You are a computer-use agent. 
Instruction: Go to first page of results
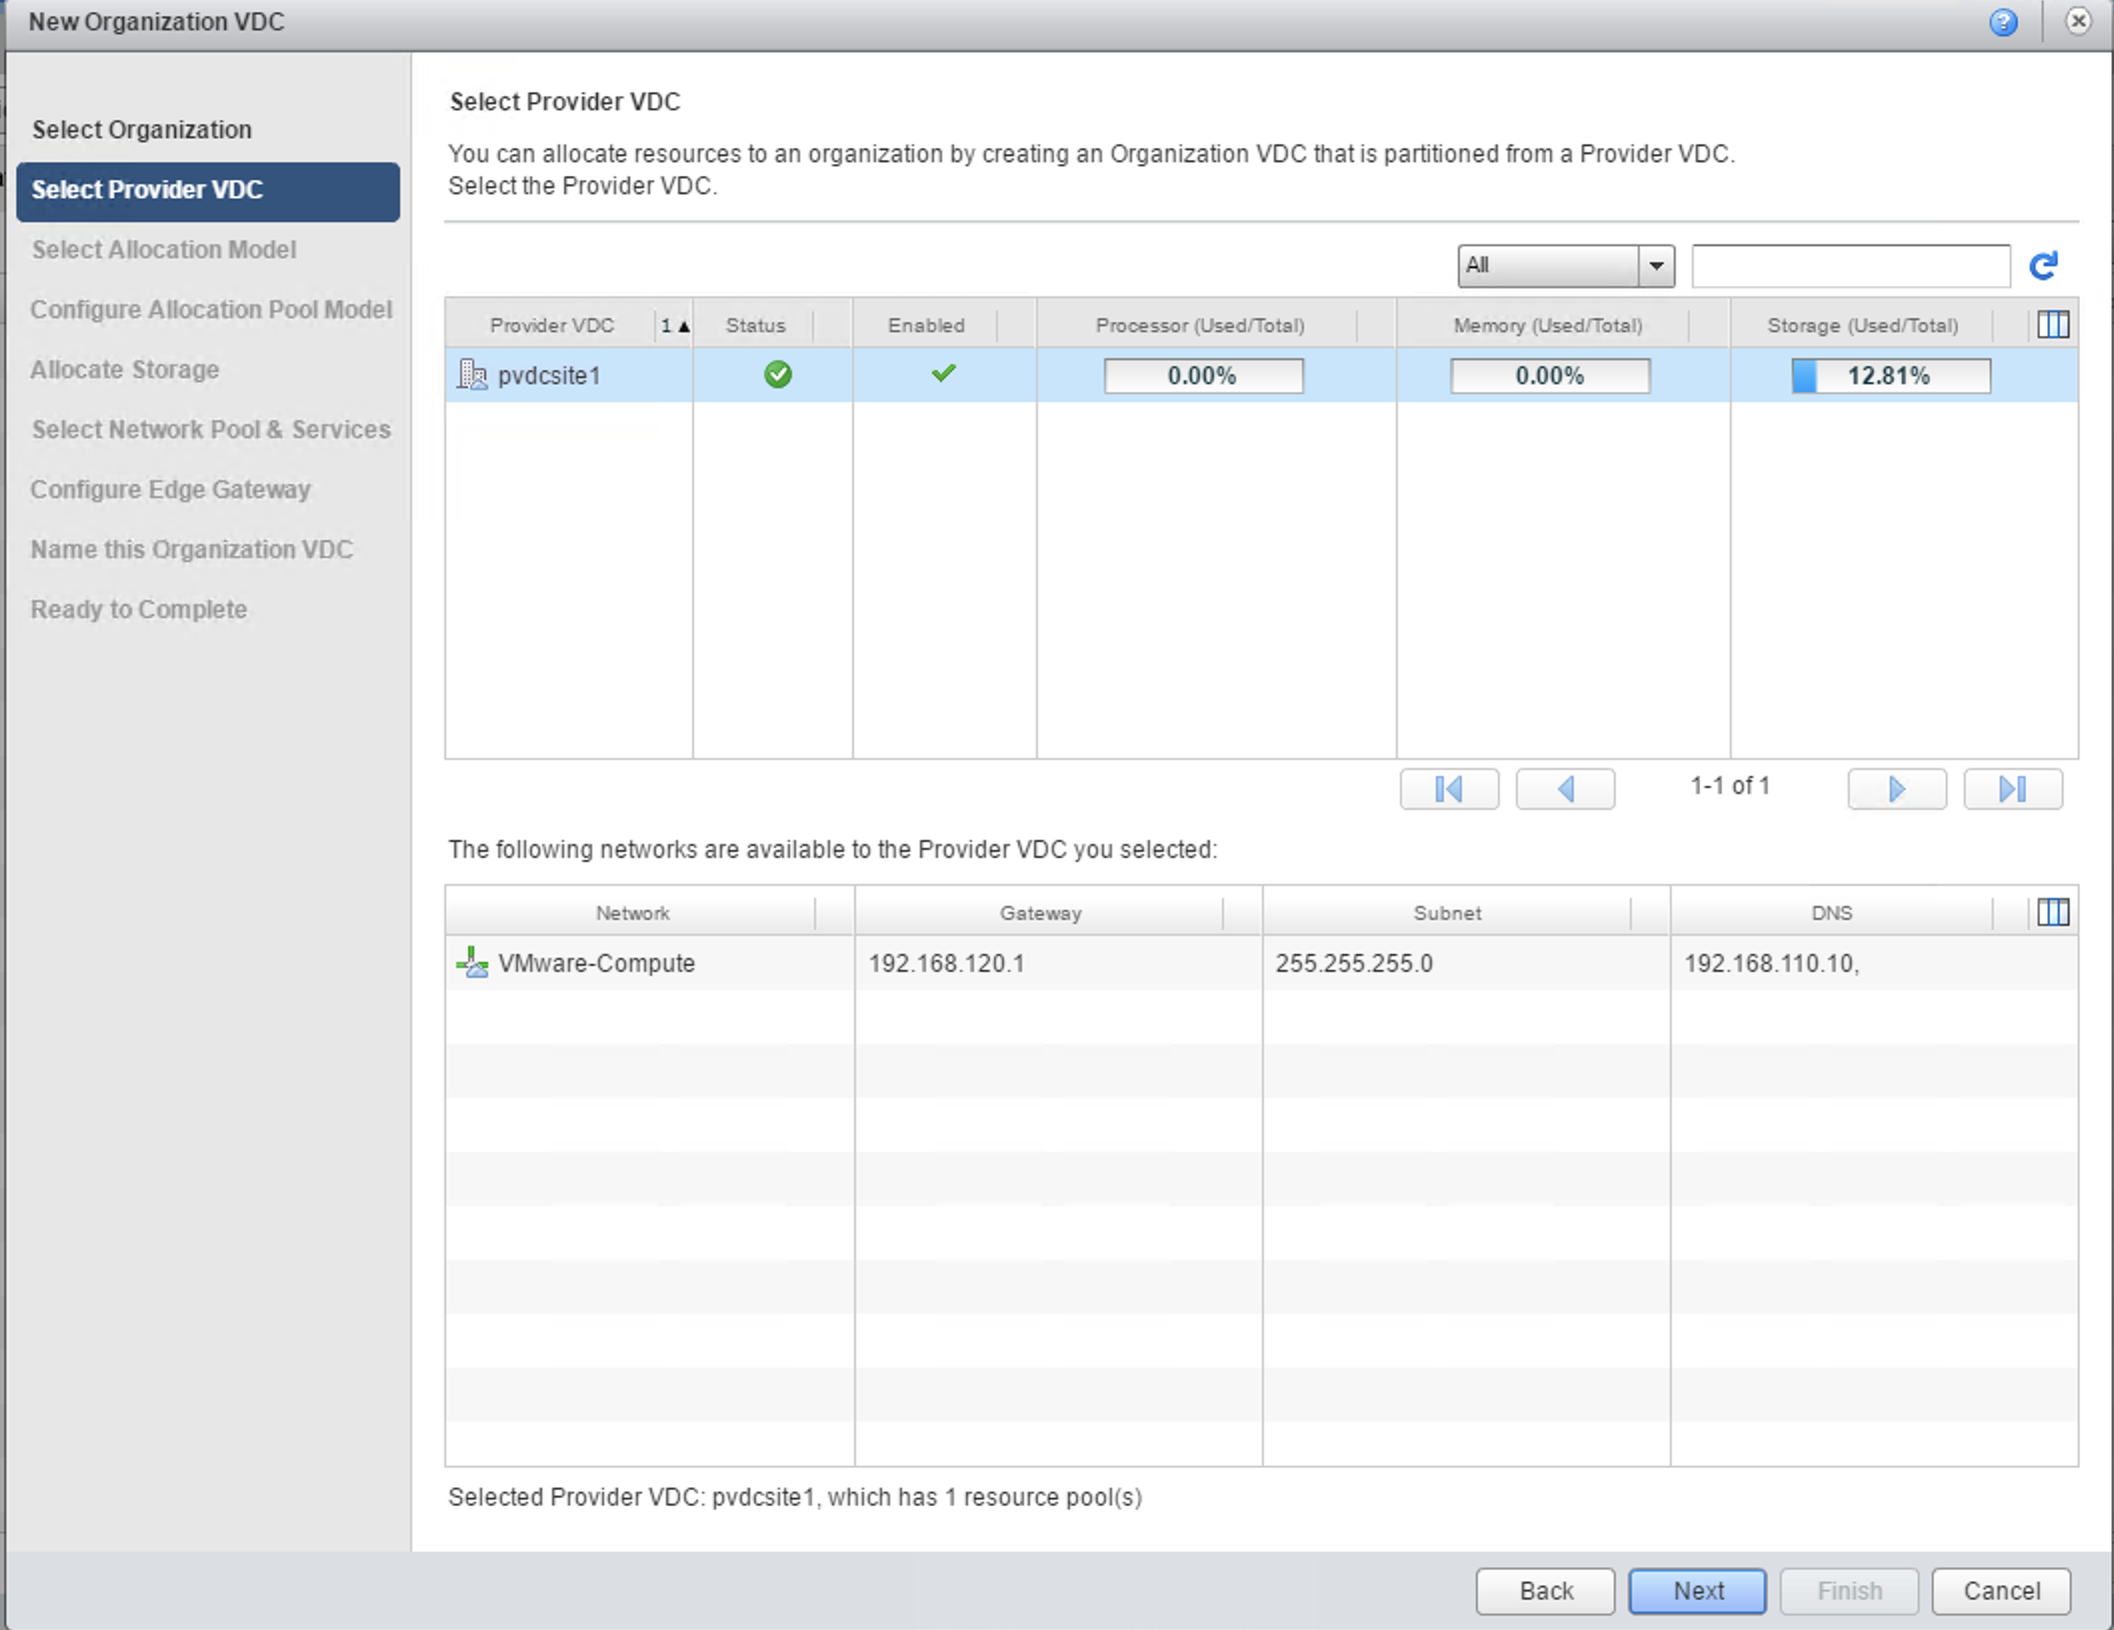1449,789
